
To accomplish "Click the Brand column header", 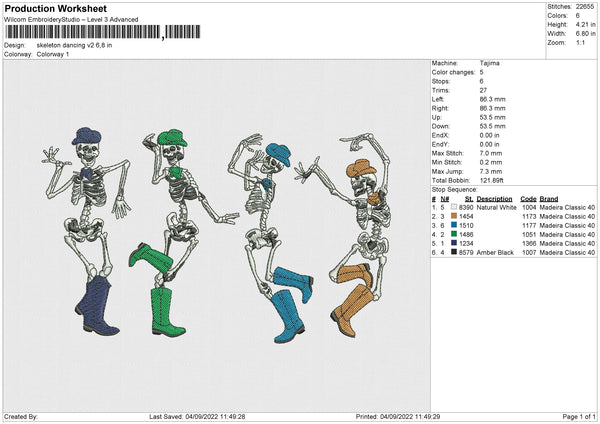I will point(550,198).
